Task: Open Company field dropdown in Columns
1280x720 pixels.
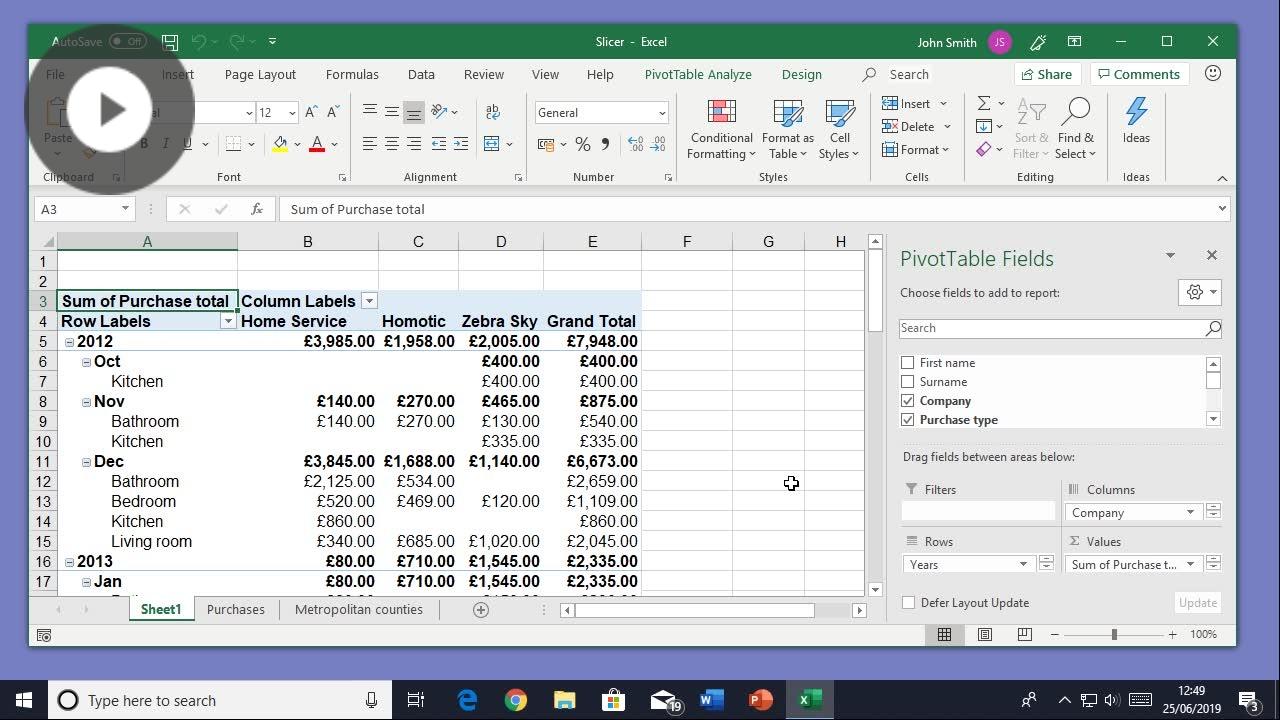Action: [x=1190, y=512]
